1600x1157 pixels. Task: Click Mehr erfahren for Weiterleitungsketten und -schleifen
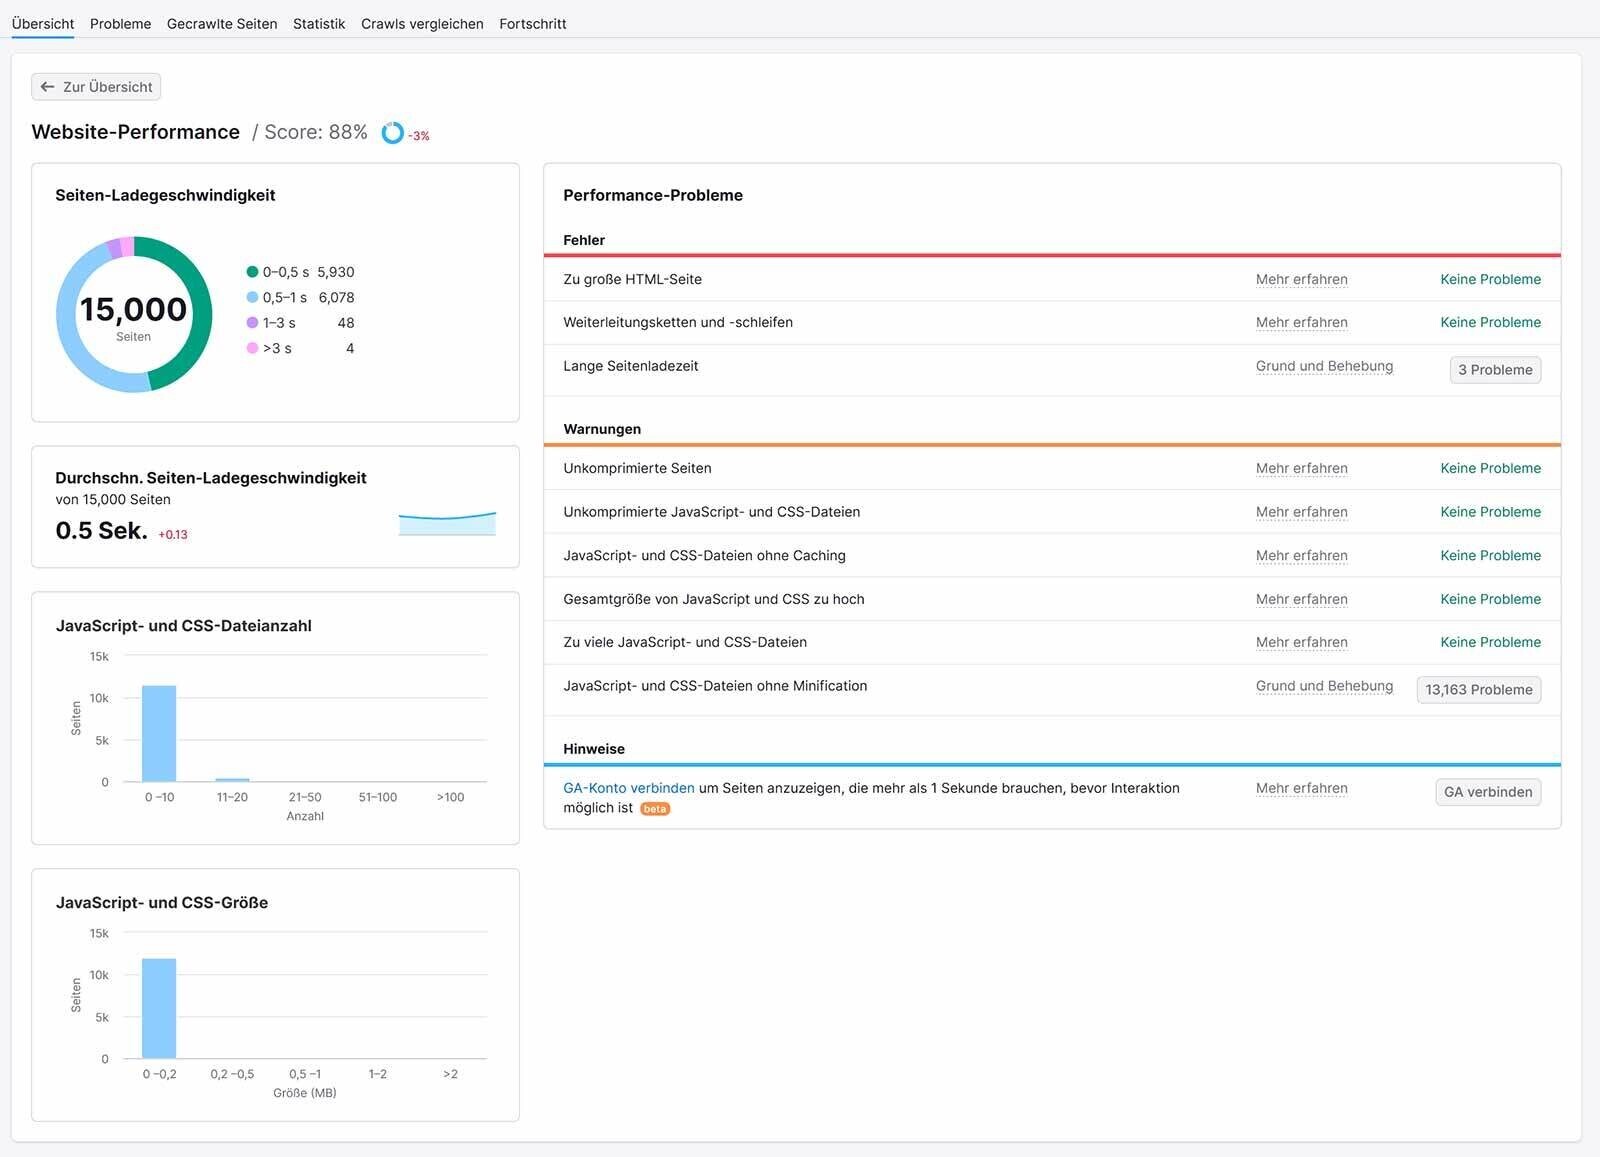[1302, 322]
